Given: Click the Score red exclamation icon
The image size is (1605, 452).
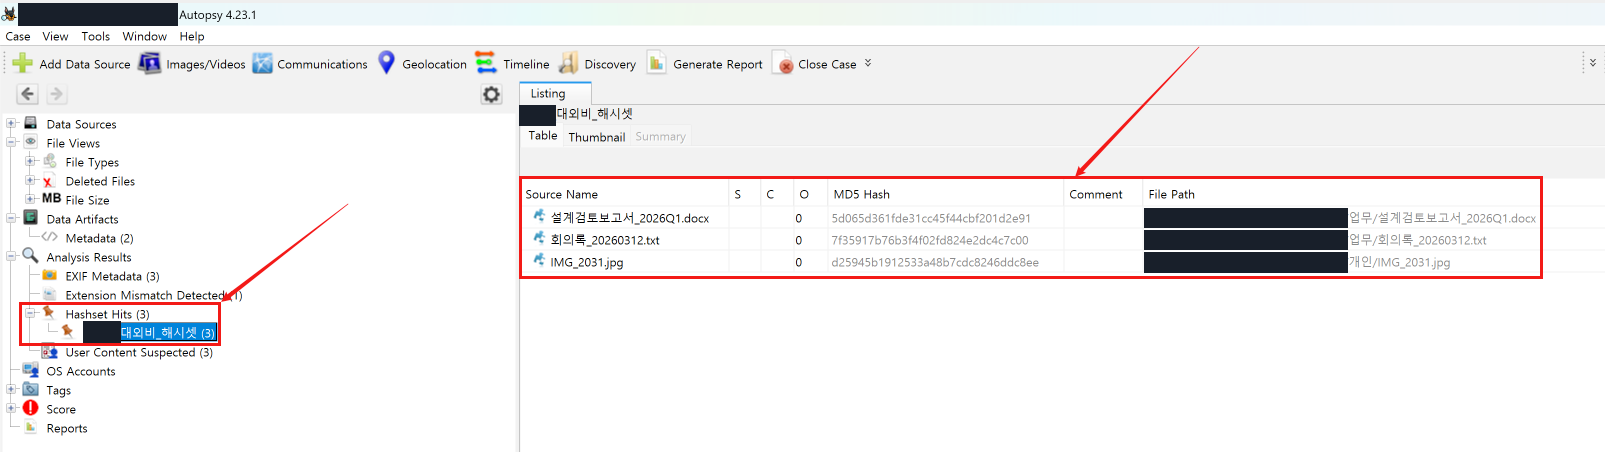Looking at the screenshot, I should tap(31, 408).
